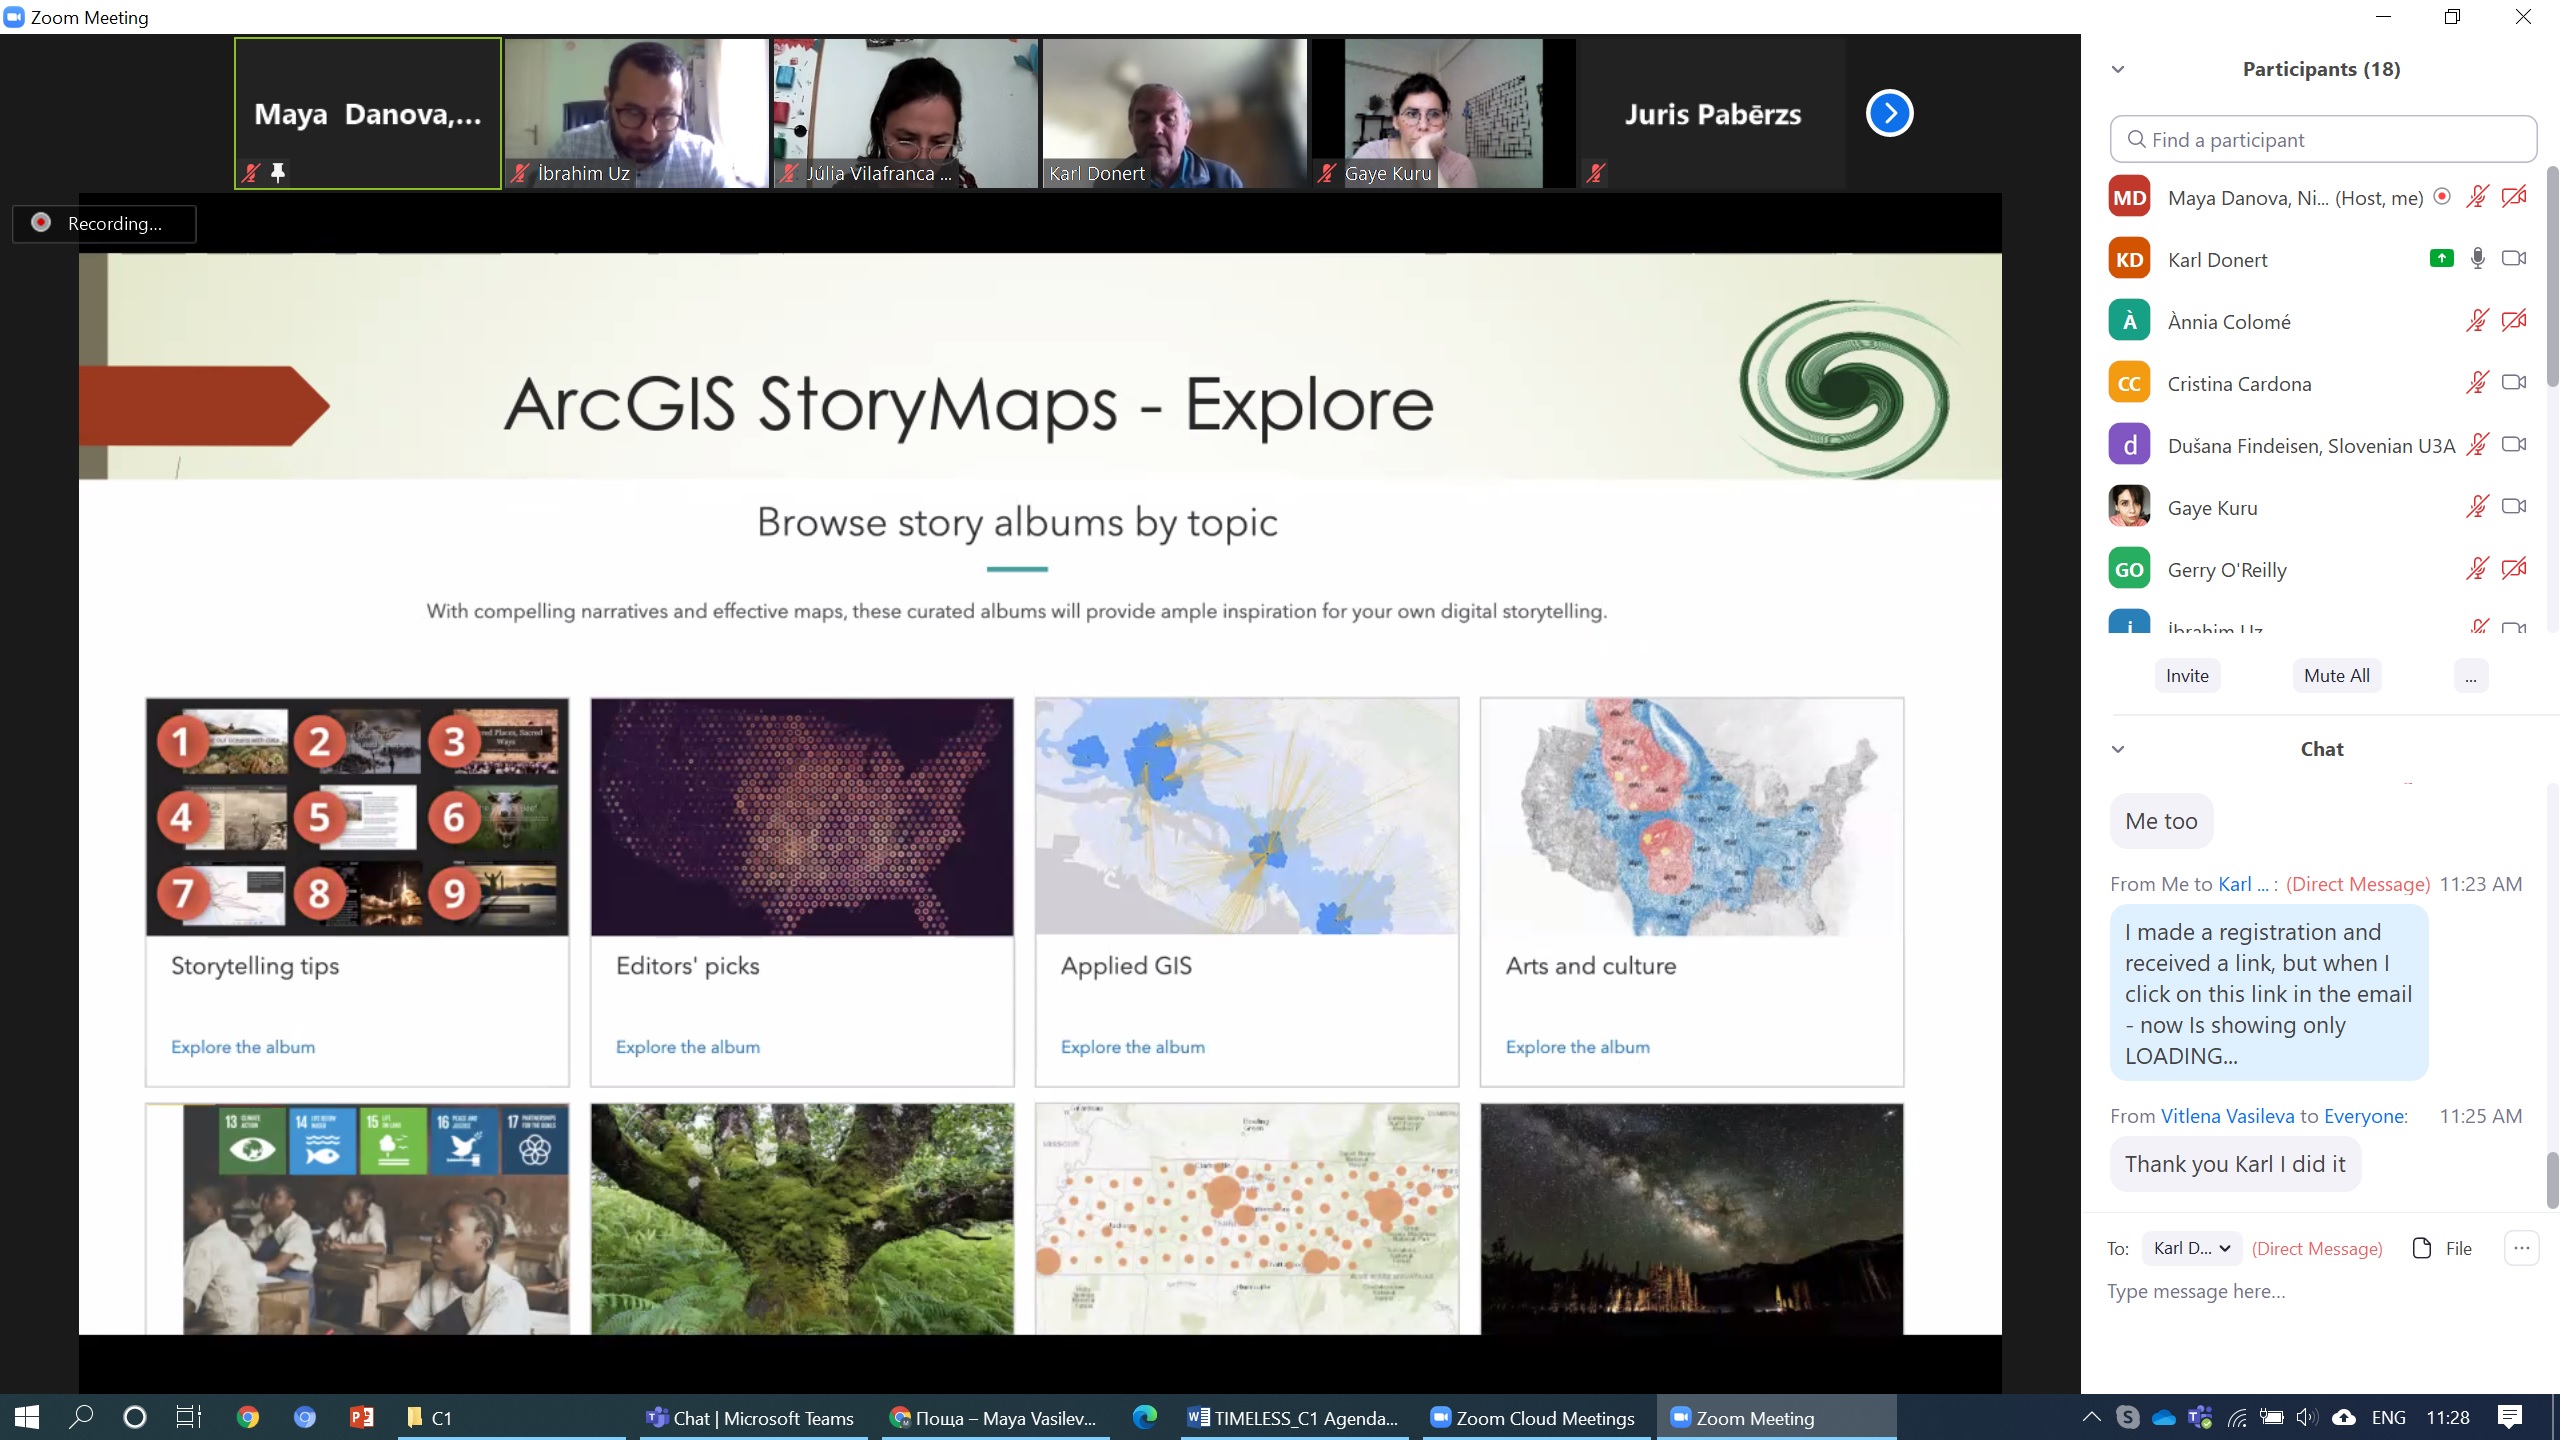Click the chat panel scrollbar

point(2551,1180)
